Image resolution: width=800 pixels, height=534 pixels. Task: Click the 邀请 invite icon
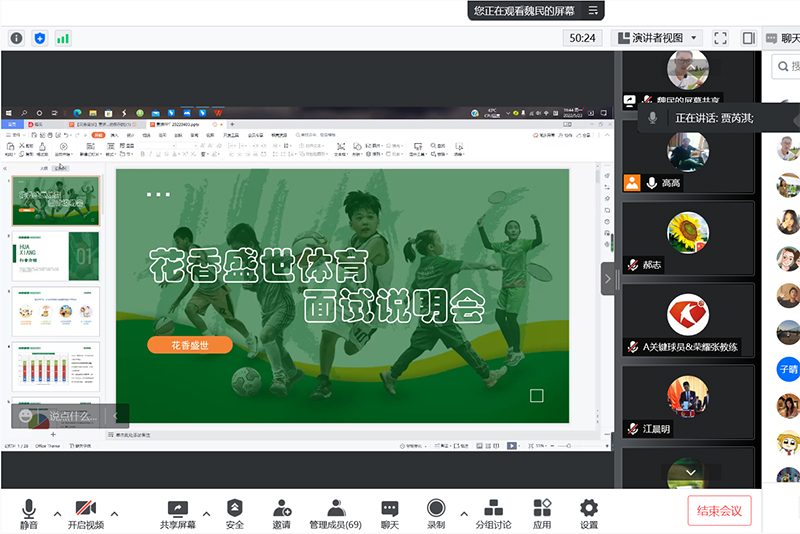[282, 514]
